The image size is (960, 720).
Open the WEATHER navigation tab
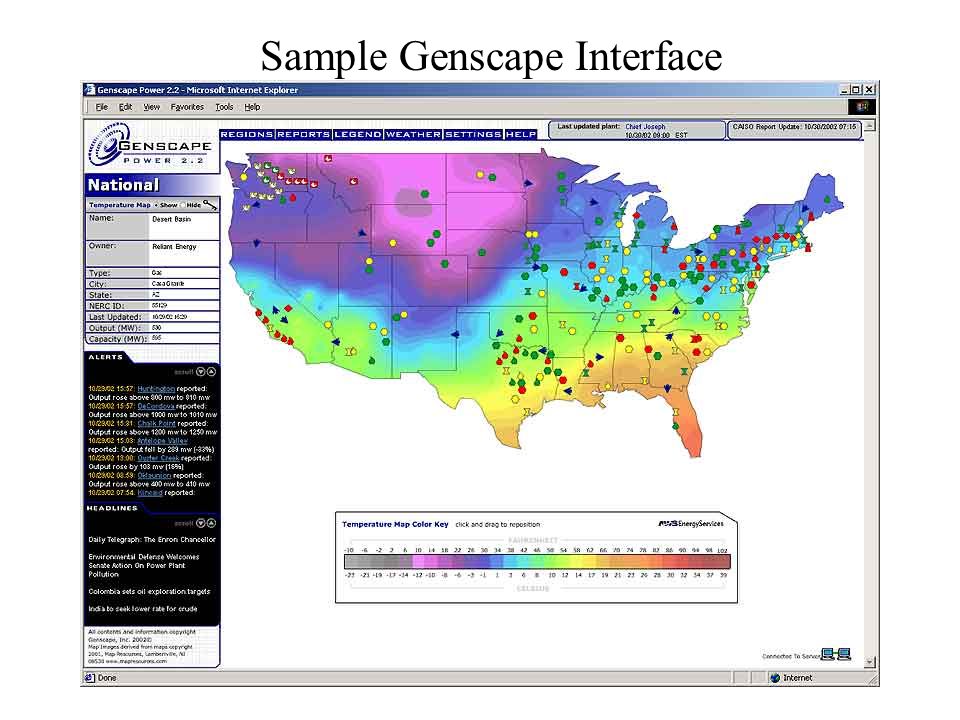[413, 134]
